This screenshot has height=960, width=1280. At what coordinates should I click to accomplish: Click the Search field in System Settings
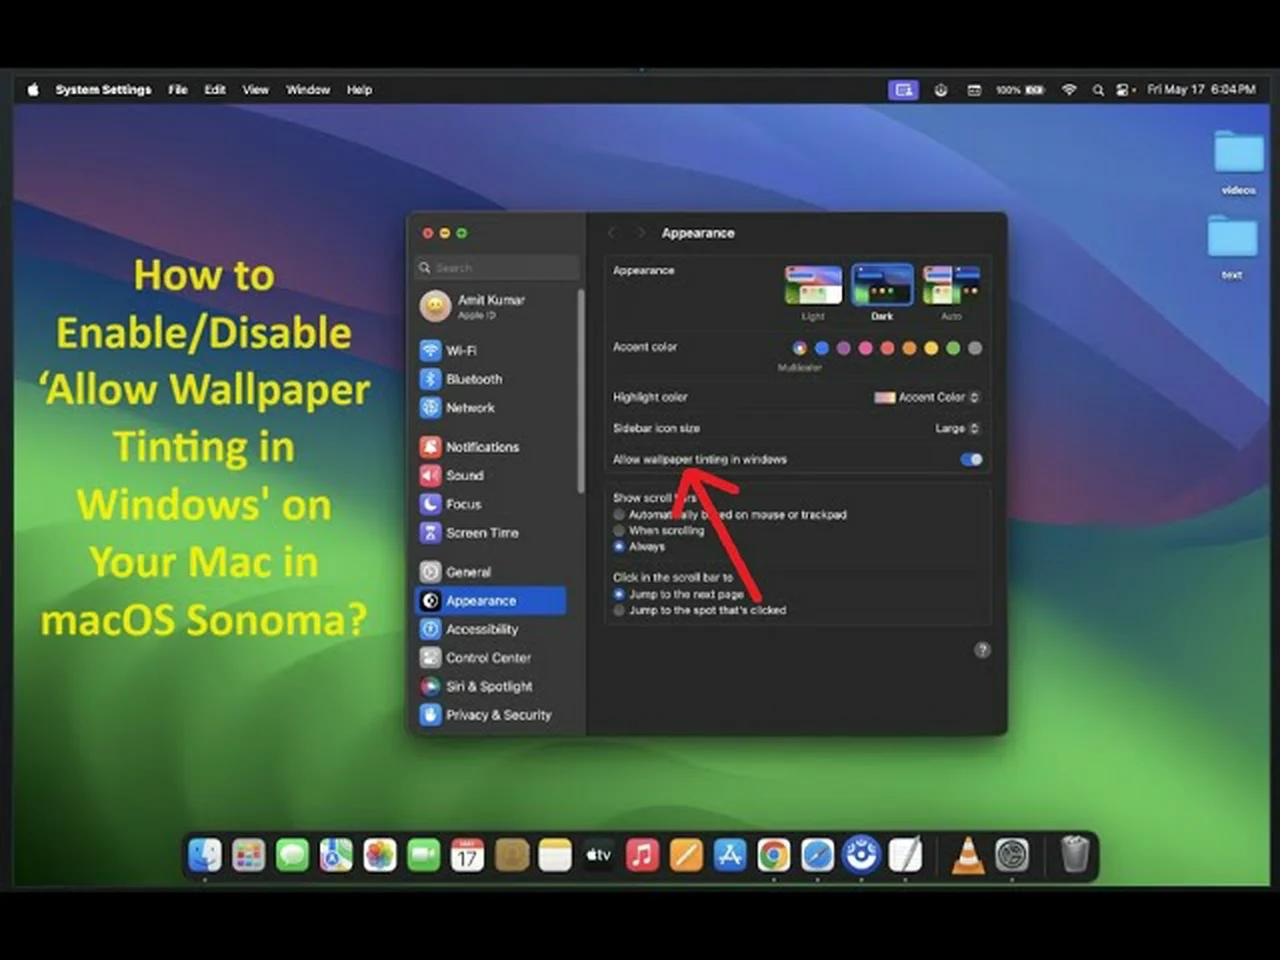pyautogui.click(x=498, y=268)
